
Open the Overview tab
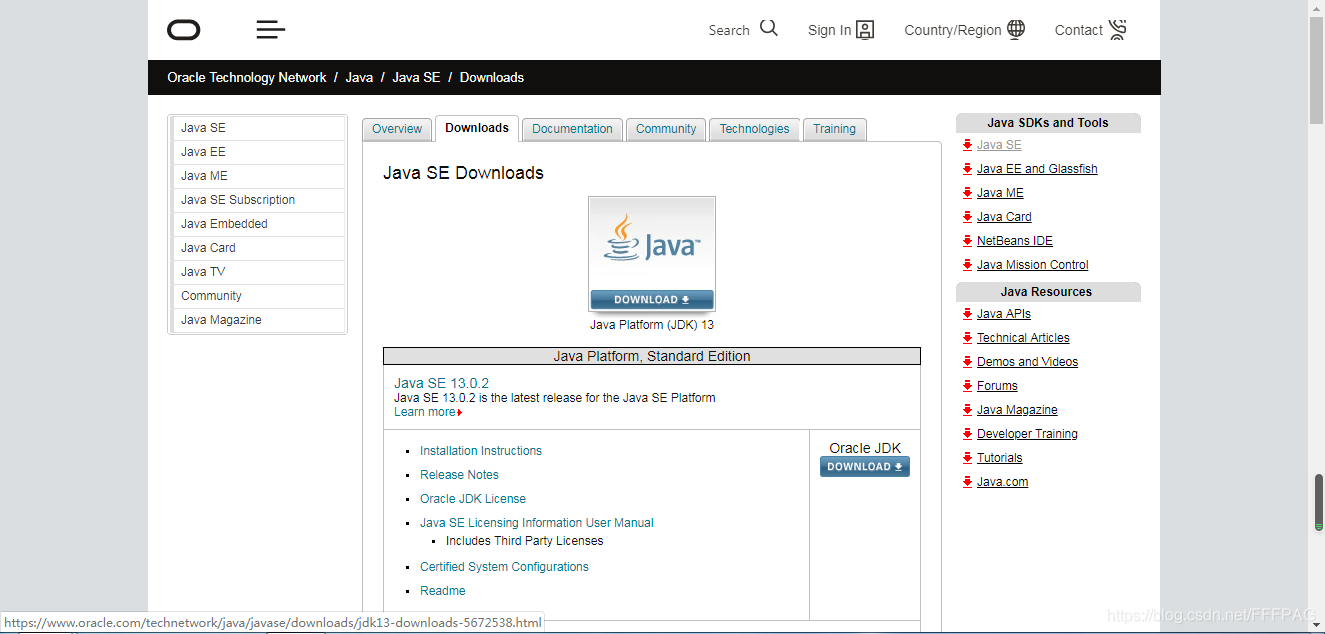pos(397,129)
